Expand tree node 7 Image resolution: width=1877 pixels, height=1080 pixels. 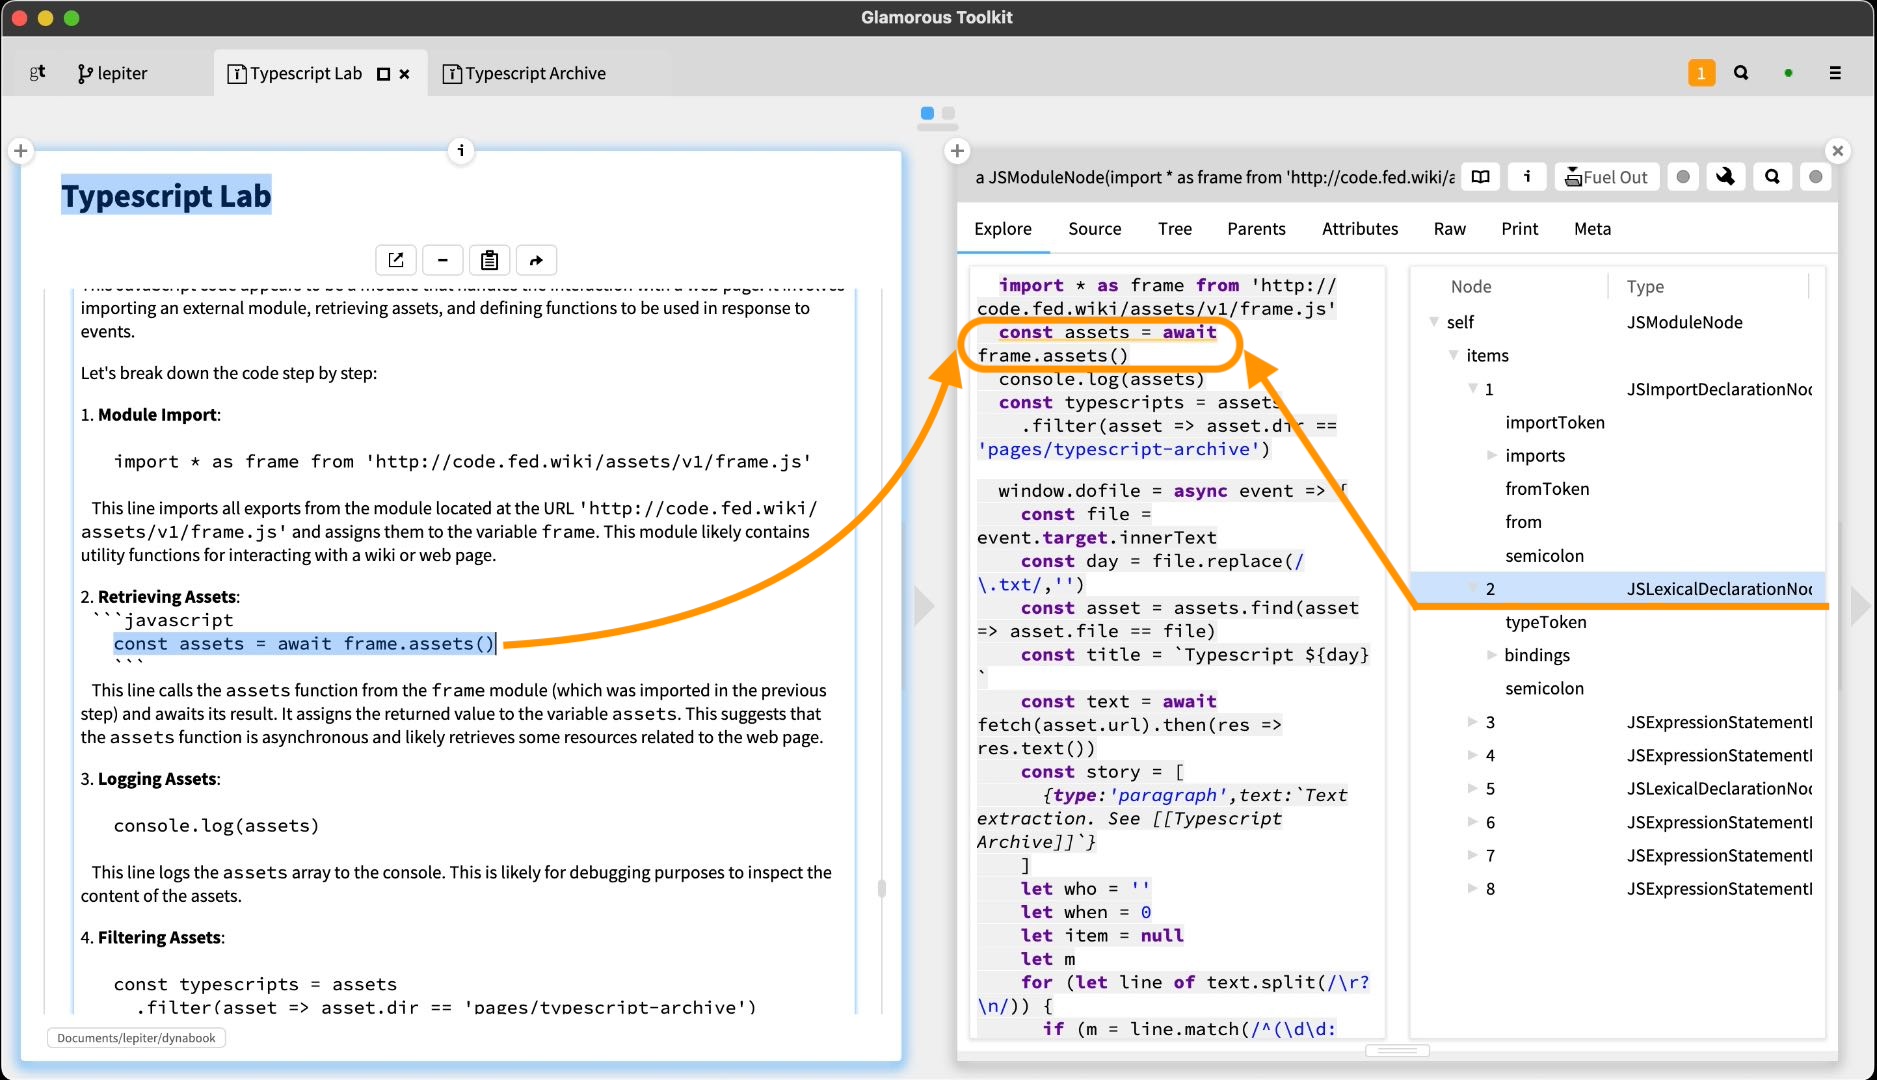[1472, 855]
